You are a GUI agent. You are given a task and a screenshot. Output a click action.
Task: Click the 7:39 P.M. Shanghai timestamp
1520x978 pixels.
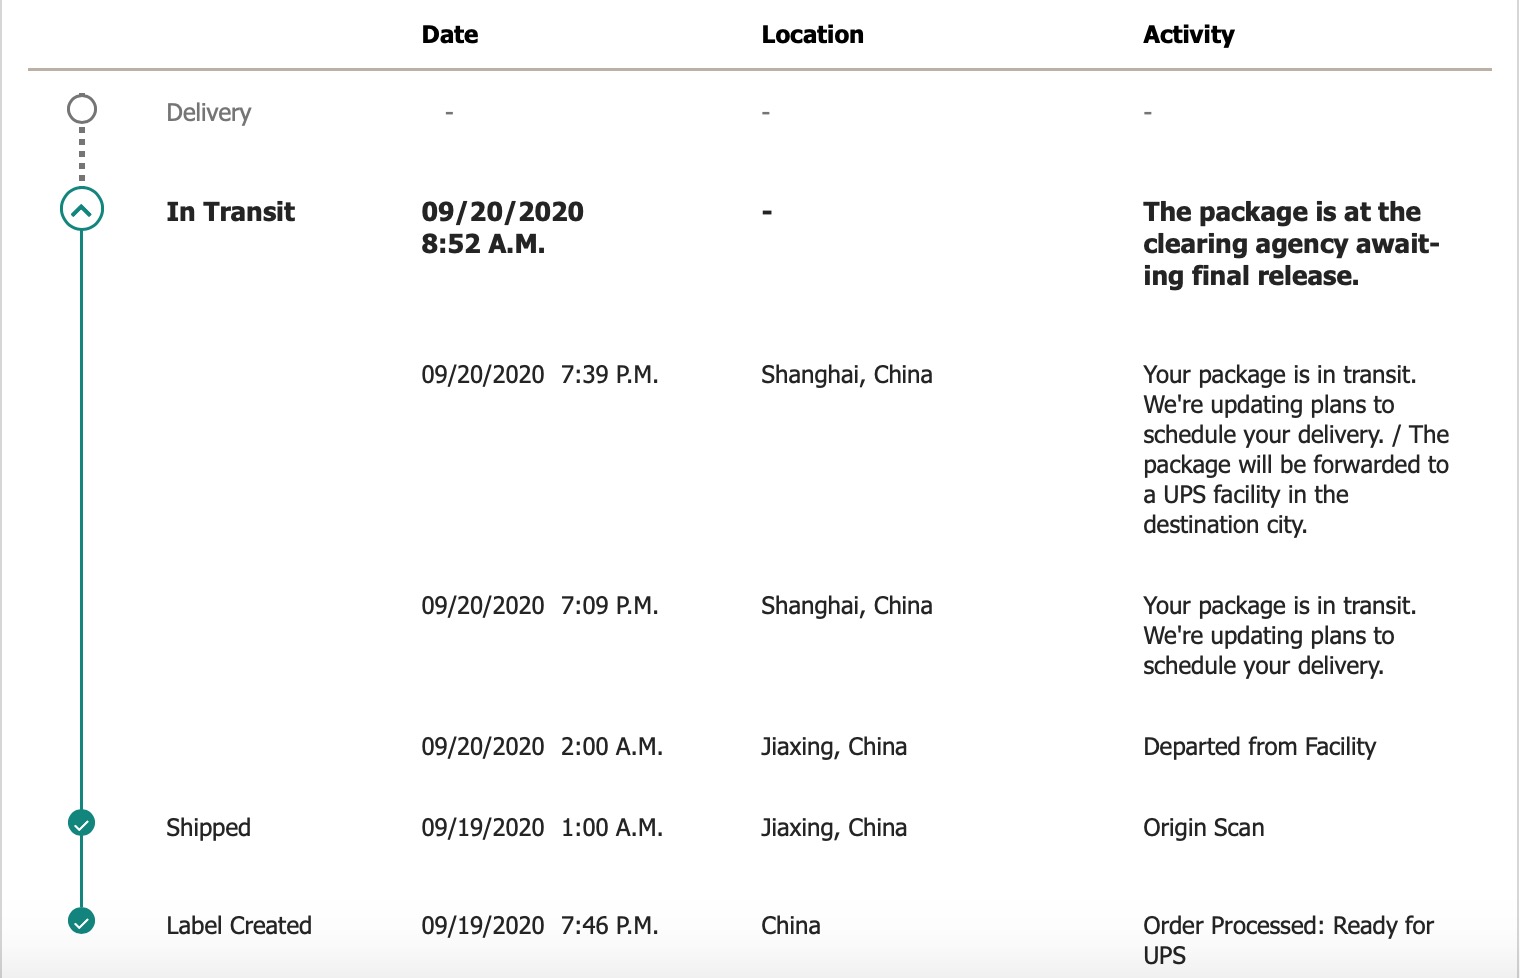point(539,375)
